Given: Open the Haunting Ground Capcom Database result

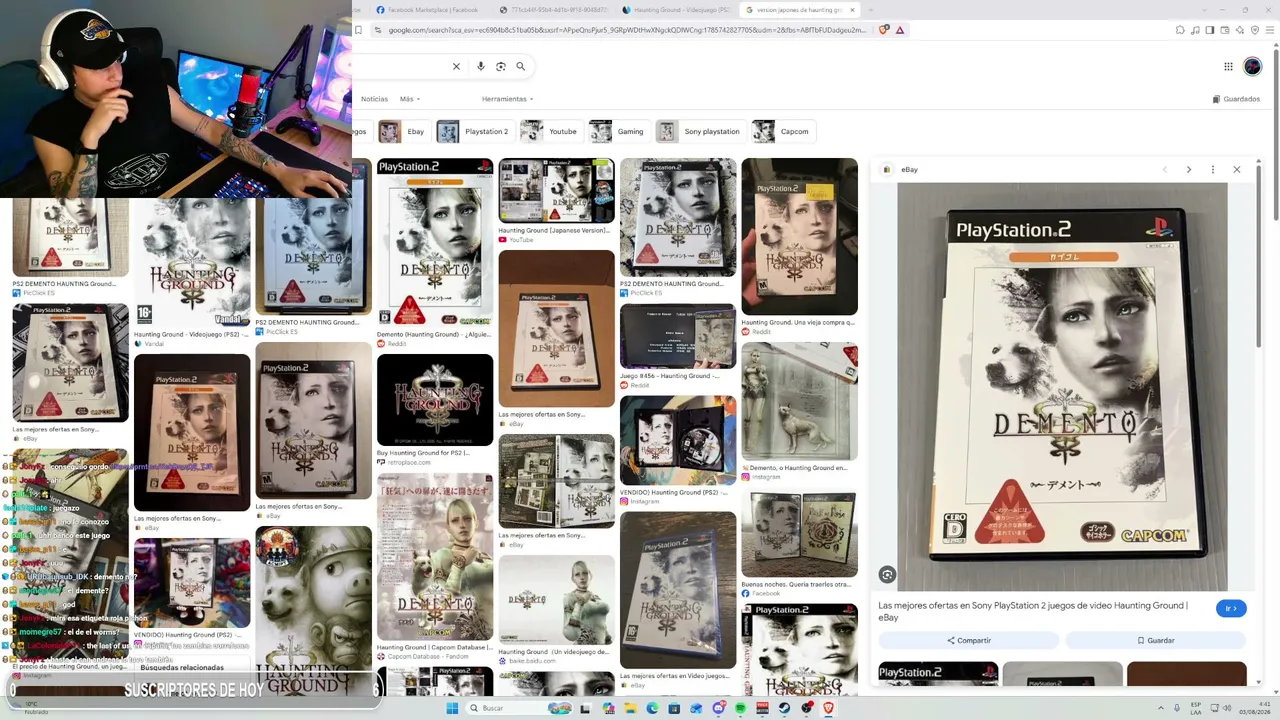Looking at the screenshot, I should 435,557.
